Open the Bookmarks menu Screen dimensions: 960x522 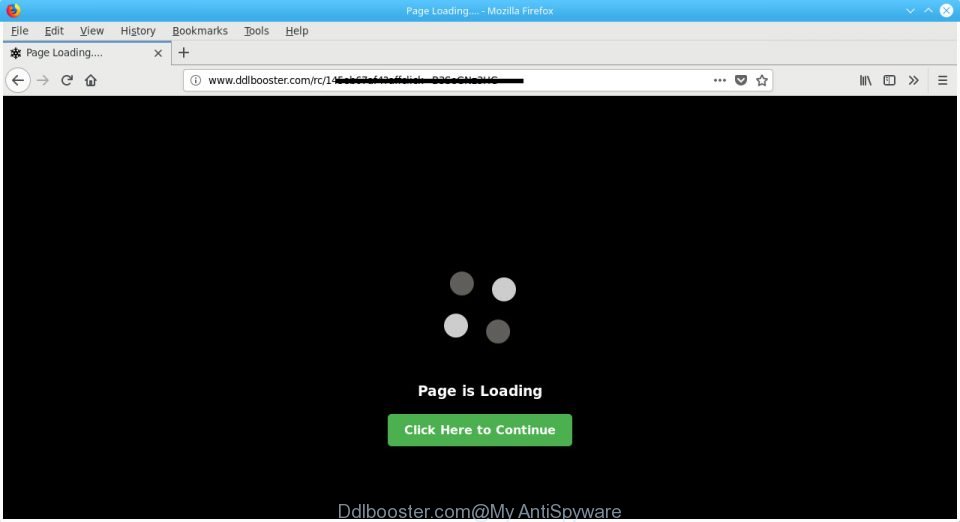[200, 31]
